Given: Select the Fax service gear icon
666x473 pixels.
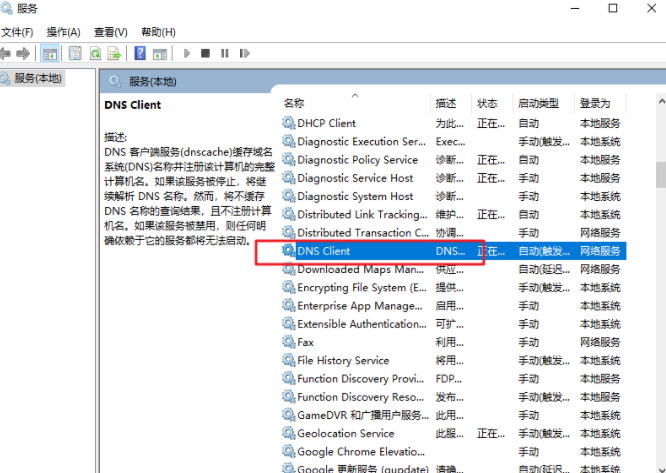Looking at the screenshot, I should pyautogui.click(x=289, y=342).
